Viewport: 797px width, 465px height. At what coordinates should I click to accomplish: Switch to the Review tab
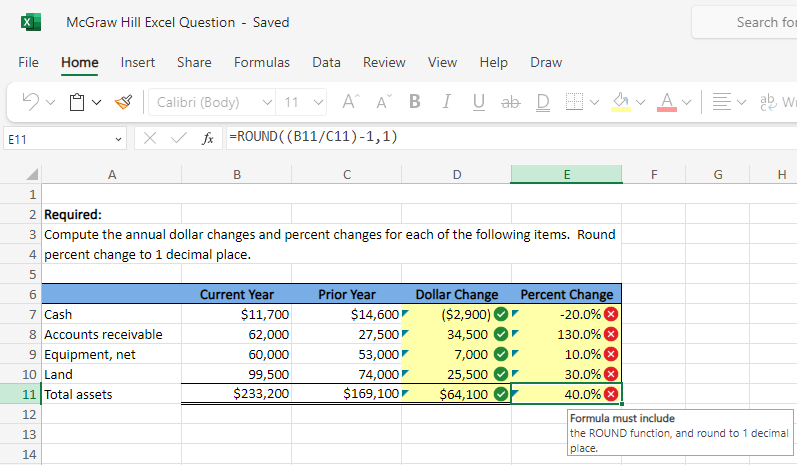click(x=384, y=62)
